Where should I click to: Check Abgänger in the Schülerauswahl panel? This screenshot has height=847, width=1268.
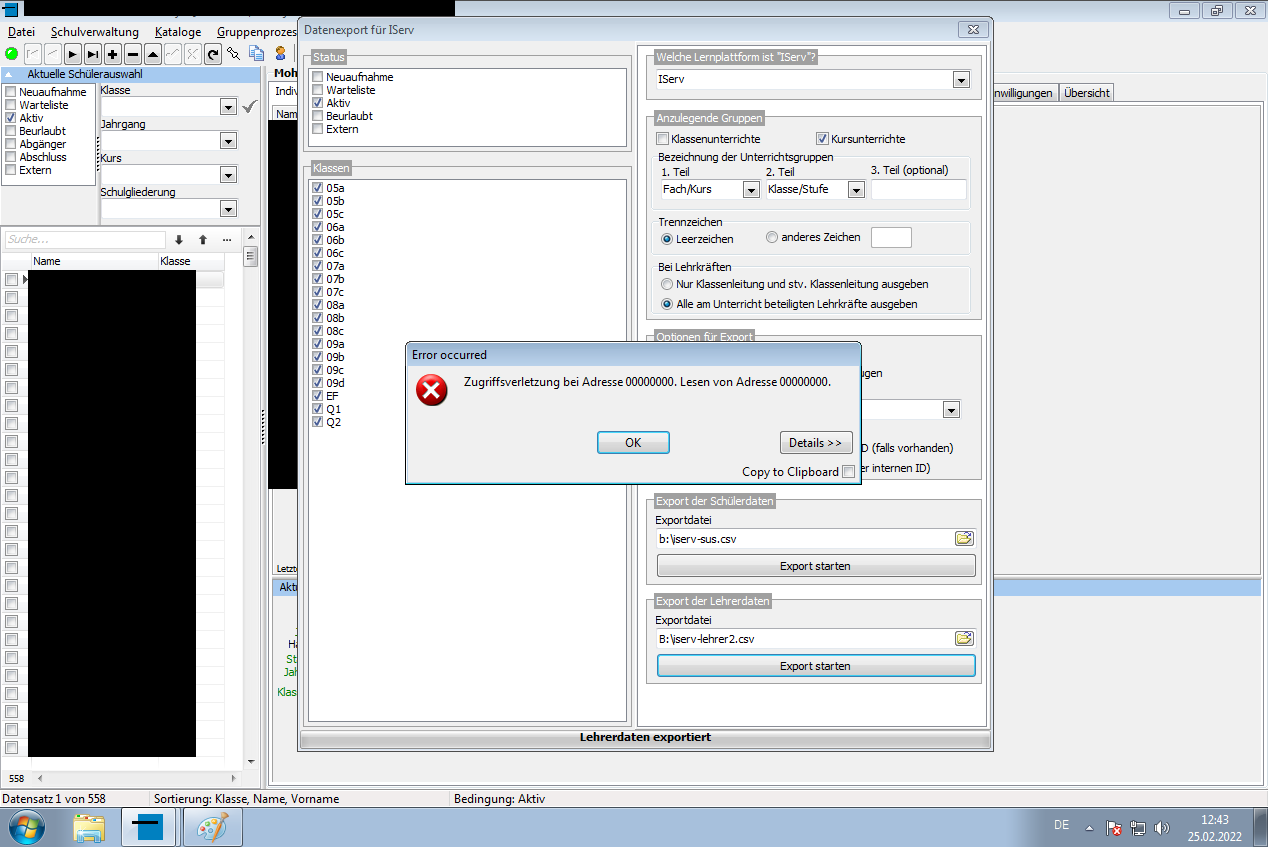click(x=11, y=144)
